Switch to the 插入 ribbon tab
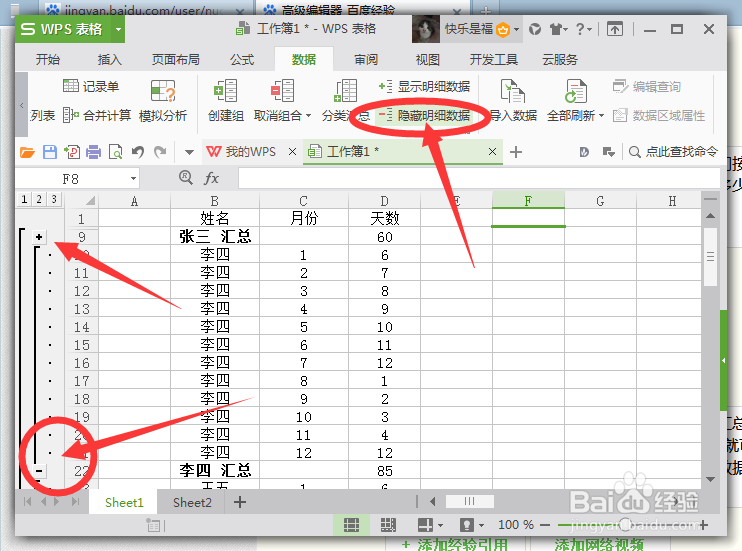 pyautogui.click(x=109, y=60)
